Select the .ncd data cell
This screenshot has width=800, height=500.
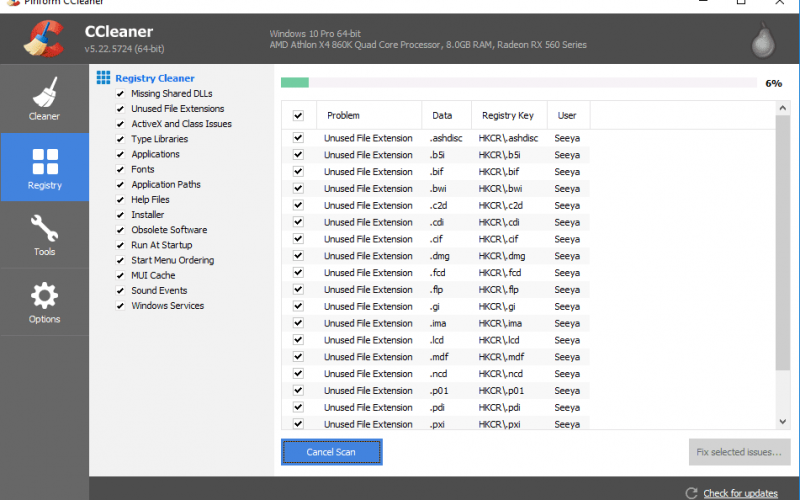pyautogui.click(x=438, y=373)
